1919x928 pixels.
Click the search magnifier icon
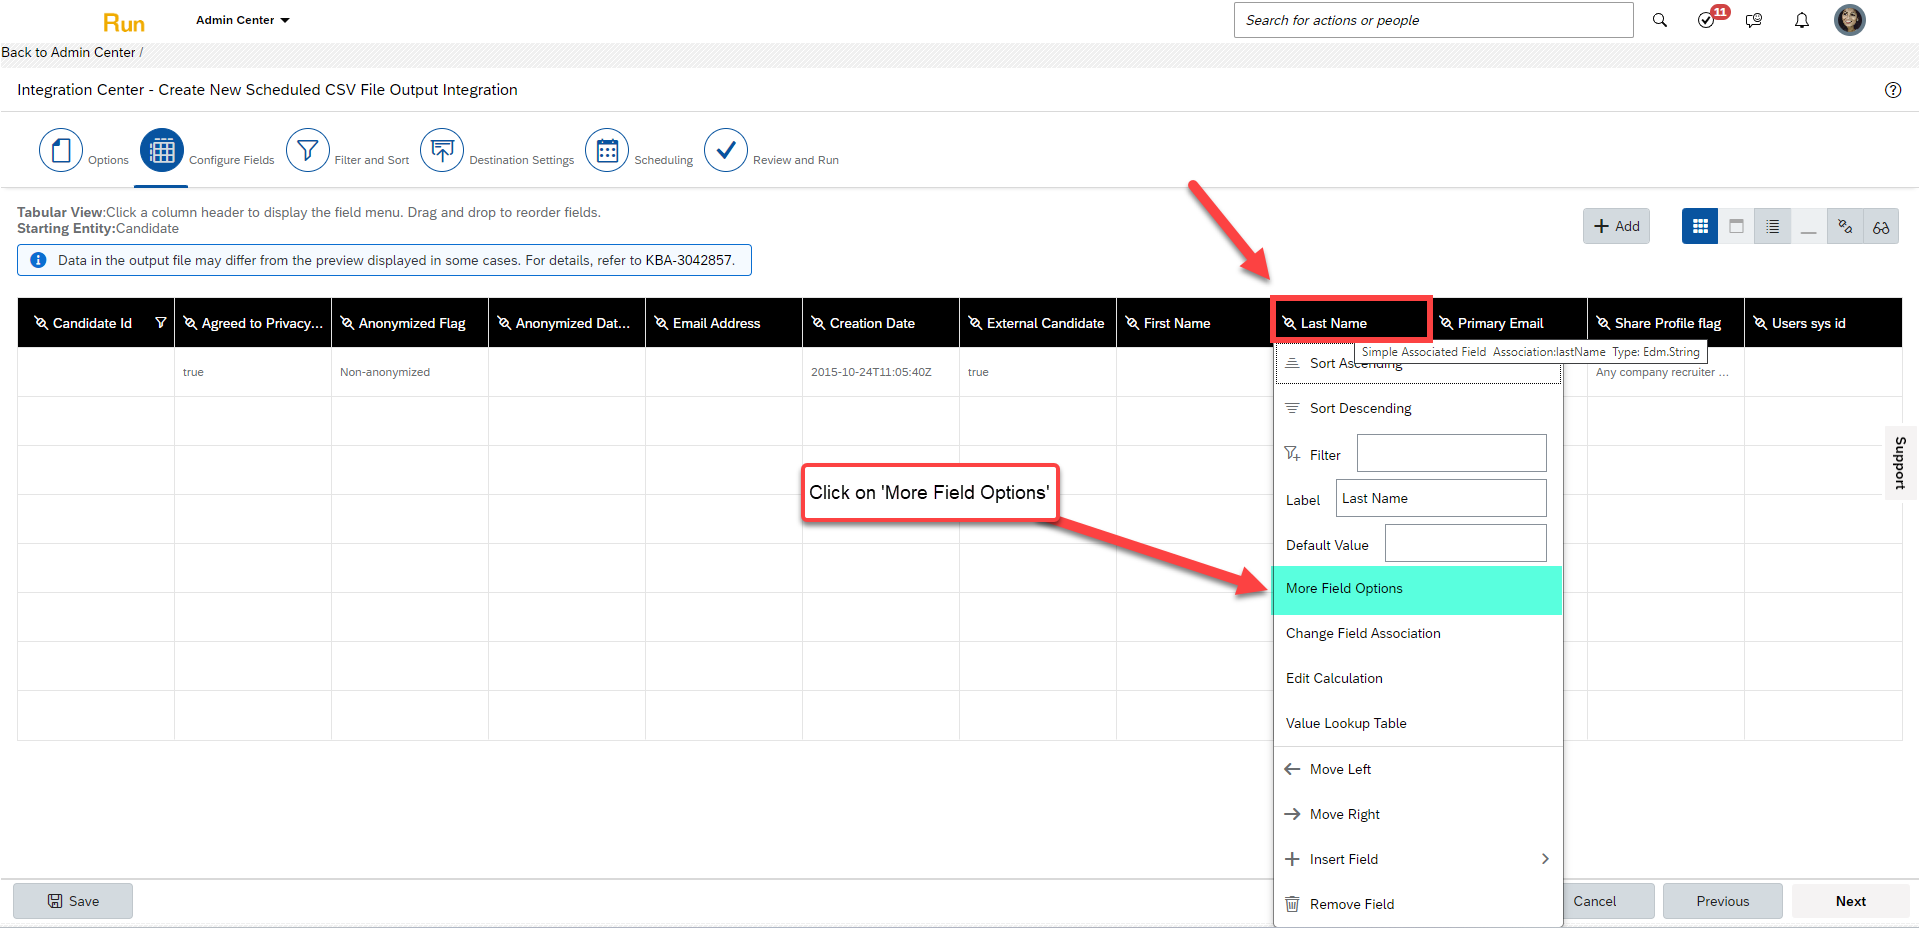[1660, 20]
